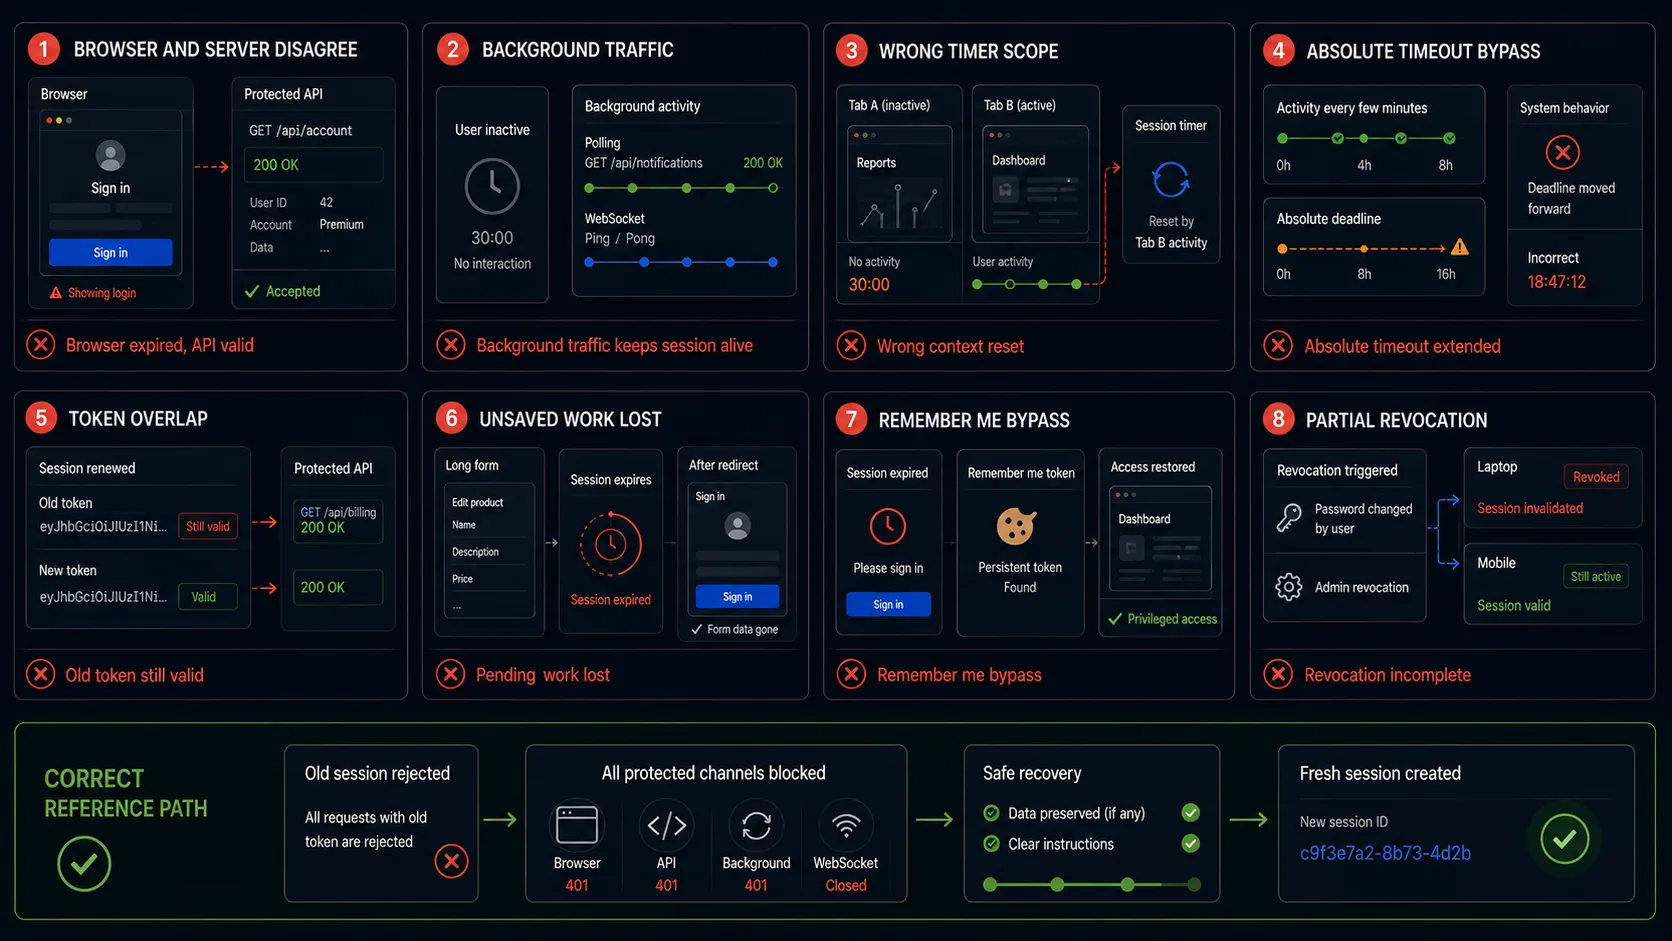Click the Premium account value
The width and height of the screenshot is (1672, 941).
[x=341, y=224]
